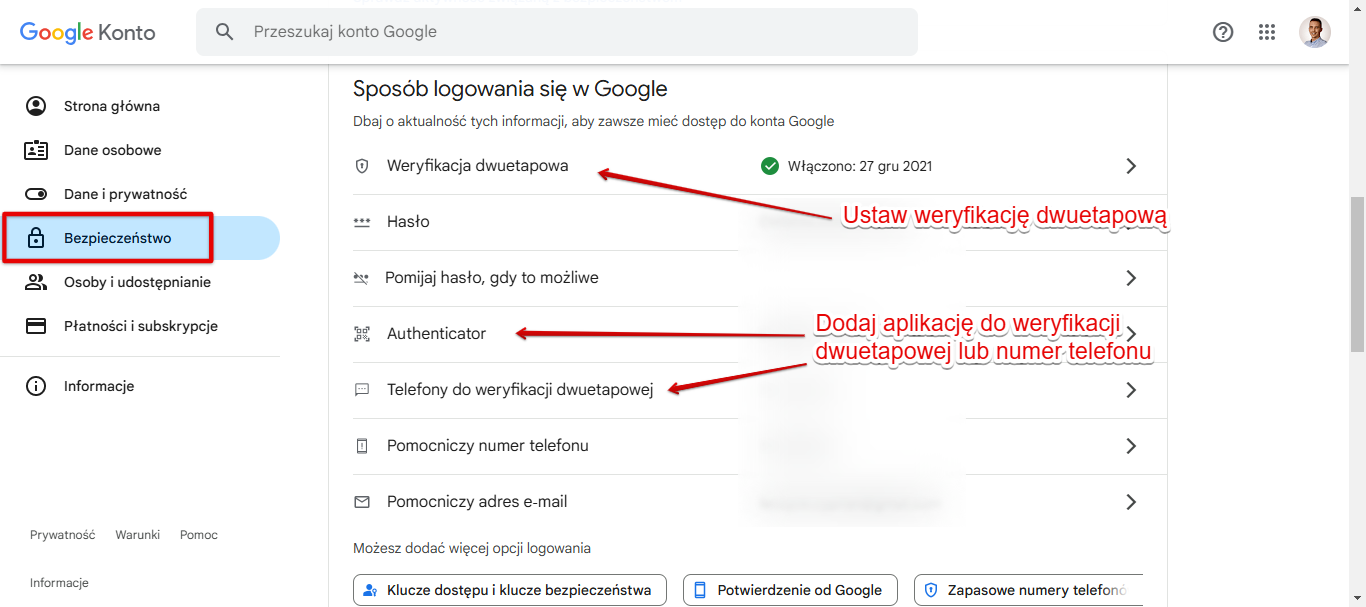Click the small Informacje footer link
1366x607 pixels.
coord(59,583)
